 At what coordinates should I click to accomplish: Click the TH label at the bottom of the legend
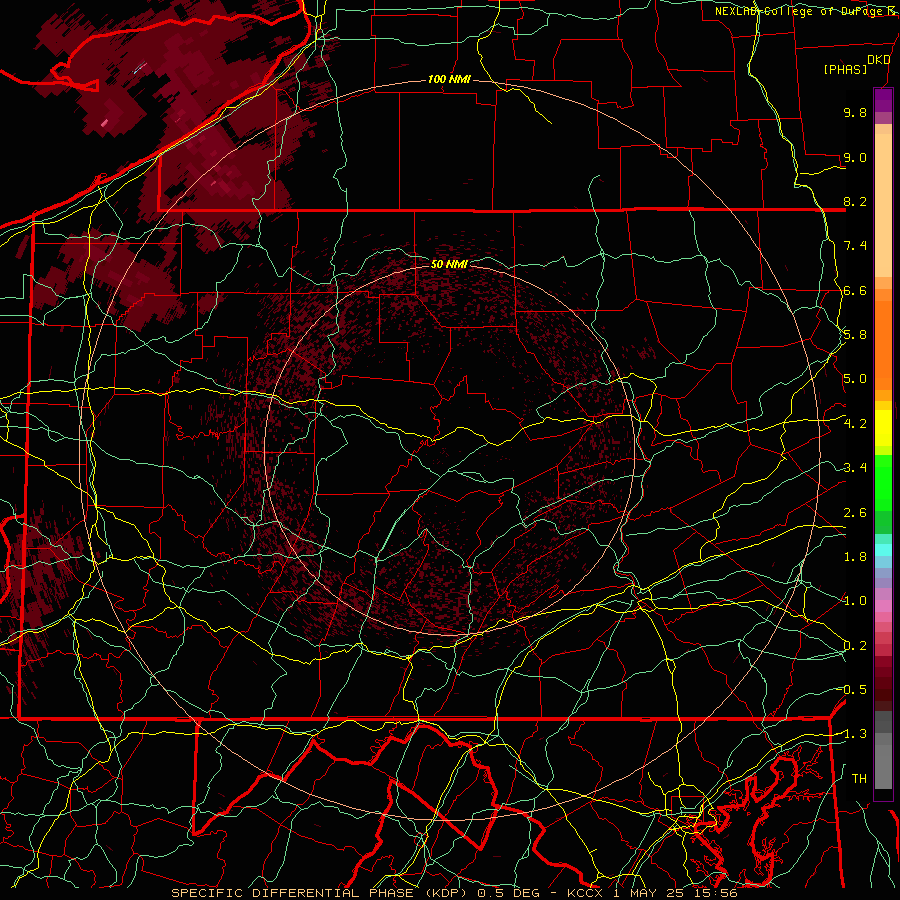(859, 778)
